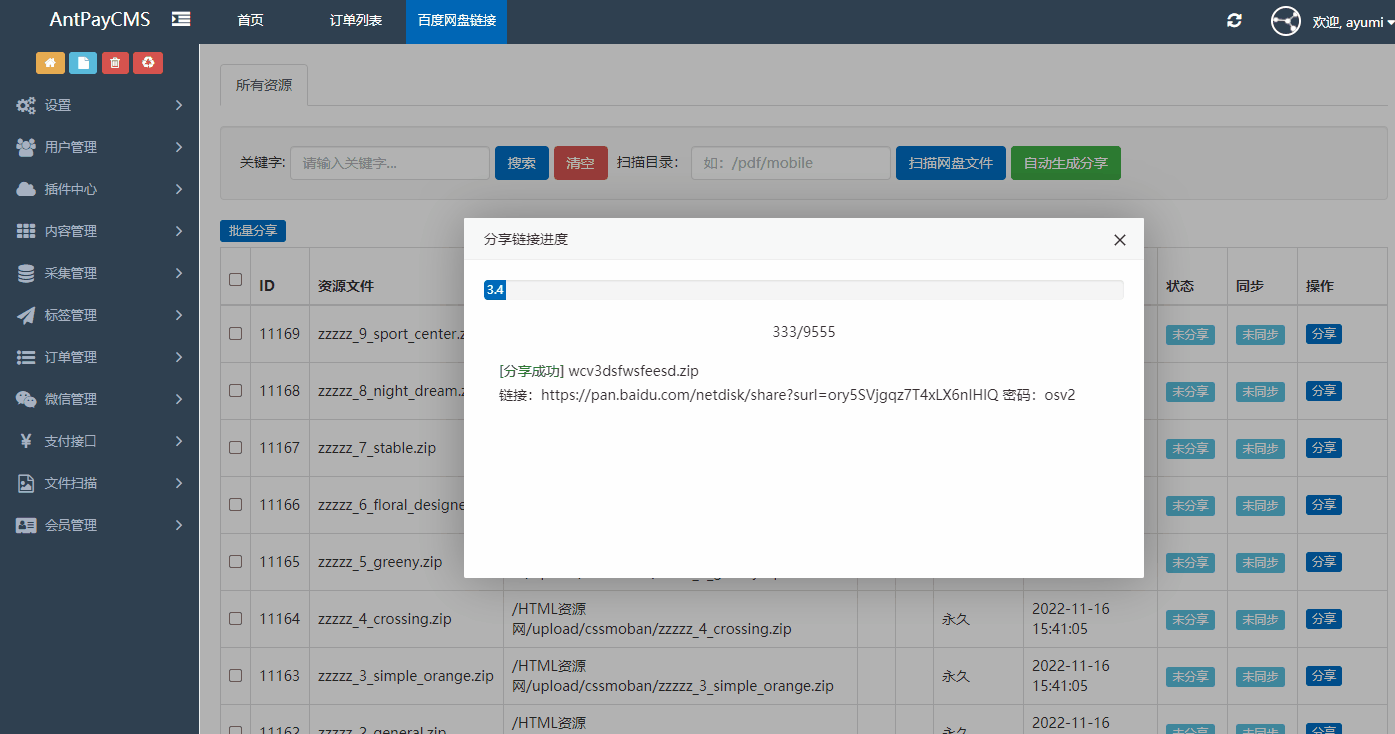Toggle sidebar collapse icon next to AntPayCMS
The height and width of the screenshot is (734, 1395).
181,19
